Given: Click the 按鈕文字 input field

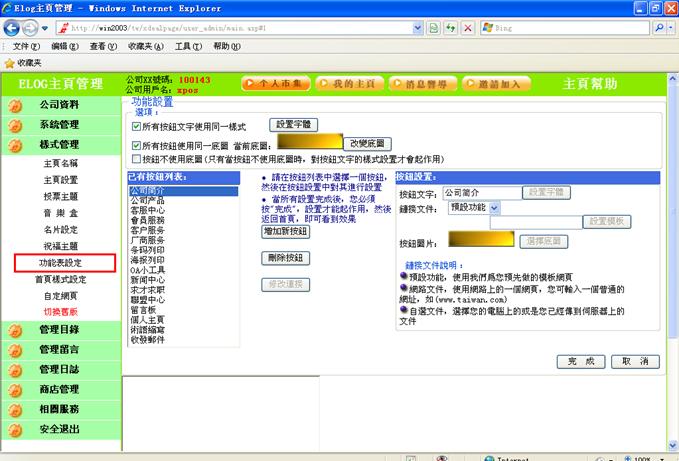Looking at the screenshot, I should pyautogui.click(x=482, y=192).
